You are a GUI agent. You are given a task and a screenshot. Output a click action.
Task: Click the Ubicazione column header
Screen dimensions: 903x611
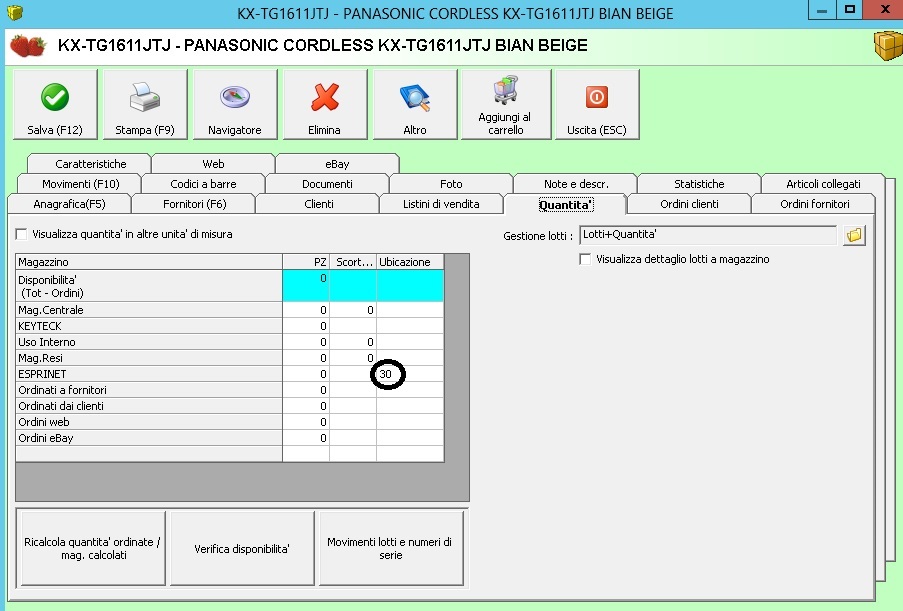click(x=410, y=262)
